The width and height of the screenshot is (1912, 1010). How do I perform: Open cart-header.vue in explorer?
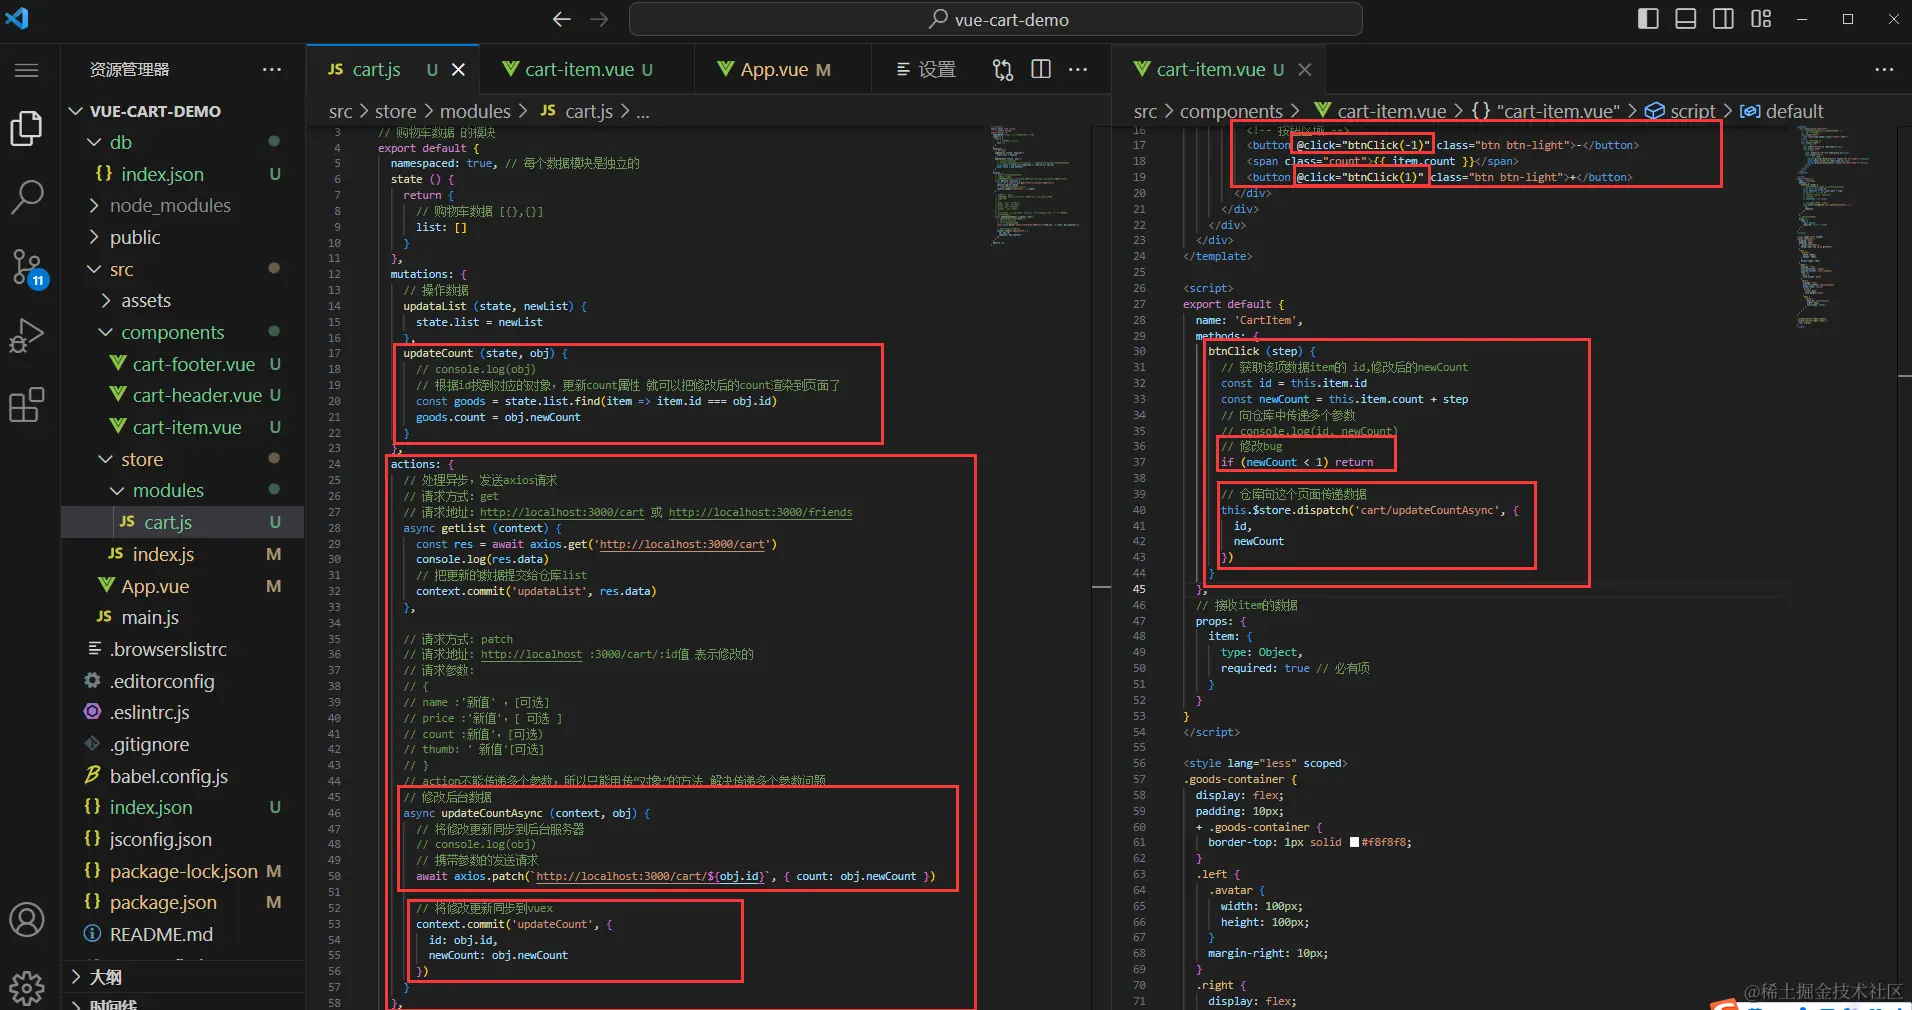pyautogui.click(x=183, y=395)
